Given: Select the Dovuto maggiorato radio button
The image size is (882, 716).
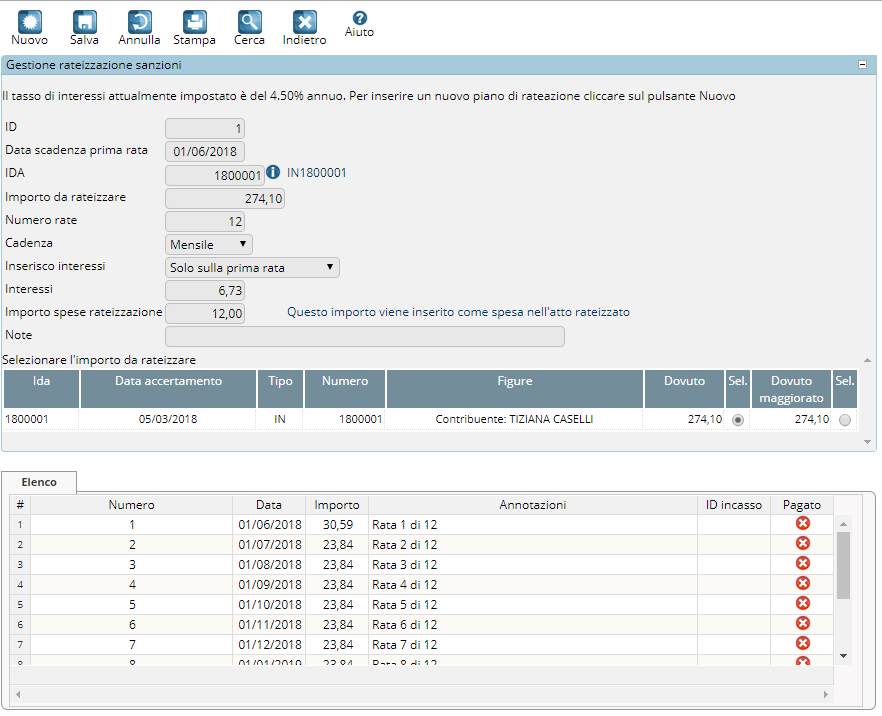Looking at the screenshot, I should click(845, 420).
